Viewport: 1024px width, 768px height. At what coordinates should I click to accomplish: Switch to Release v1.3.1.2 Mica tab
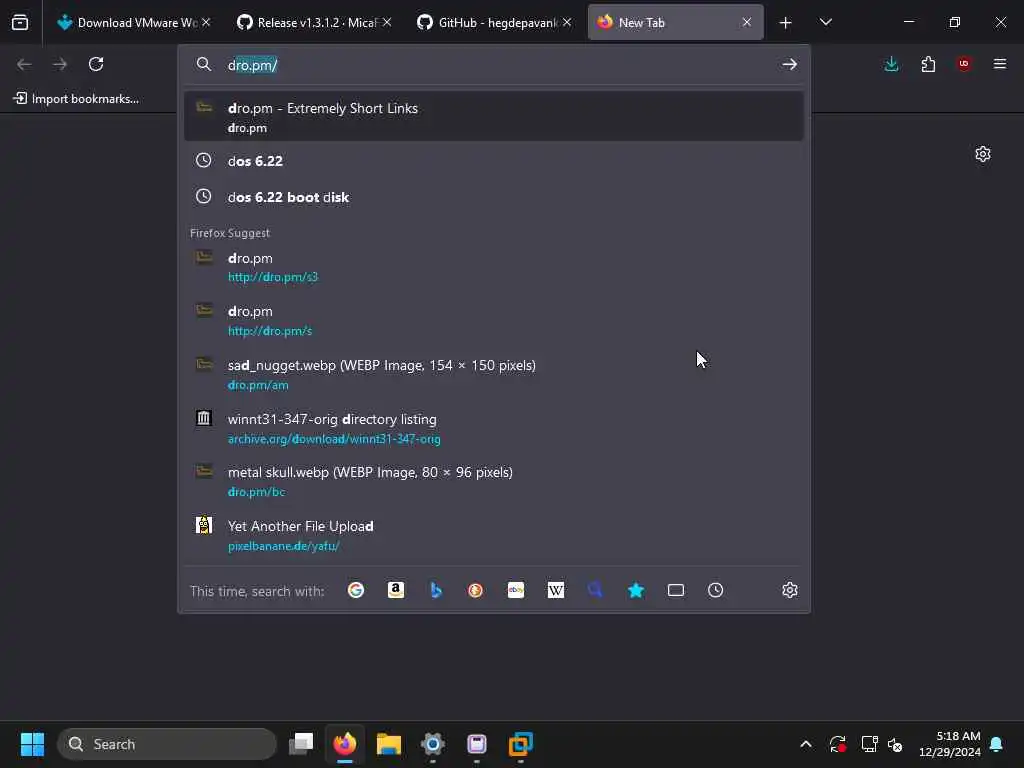(313, 22)
